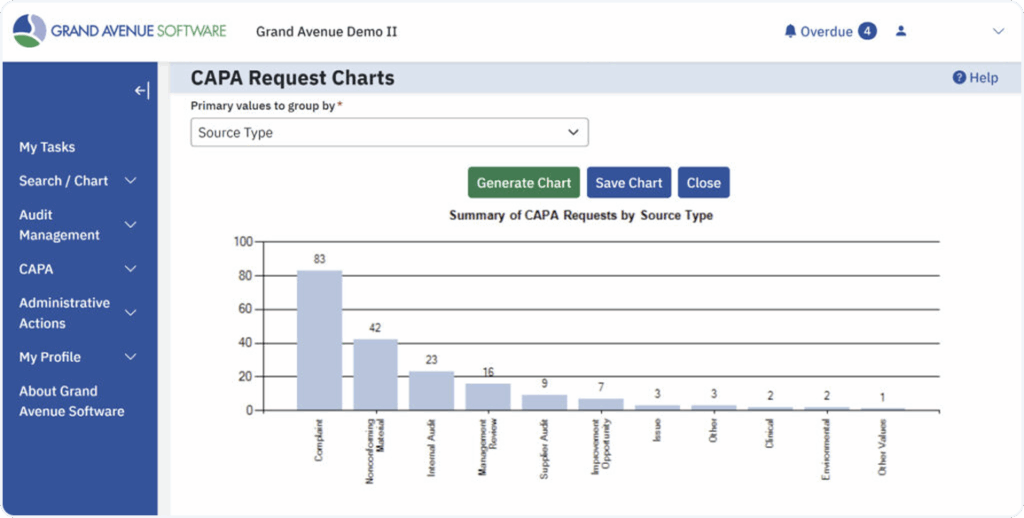
Task: Open the user profile icon
Action: pyautogui.click(x=901, y=31)
